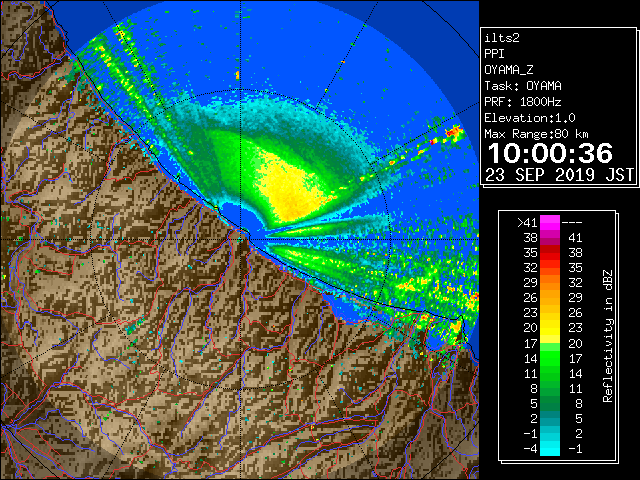Click the 'Reflectivity in dBZ' legend title
The height and width of the screenshot is (480, 640).
(608, 336)
